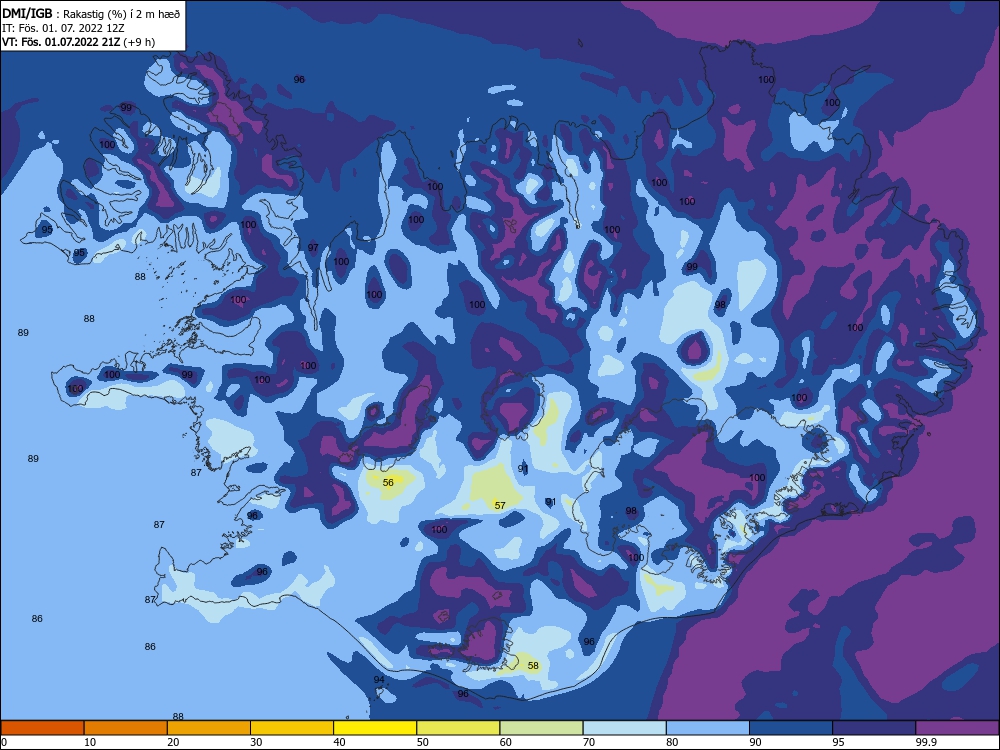Click the 10–20 orange legend swatch
This screenshot has width=1000, height=750.
126,728
